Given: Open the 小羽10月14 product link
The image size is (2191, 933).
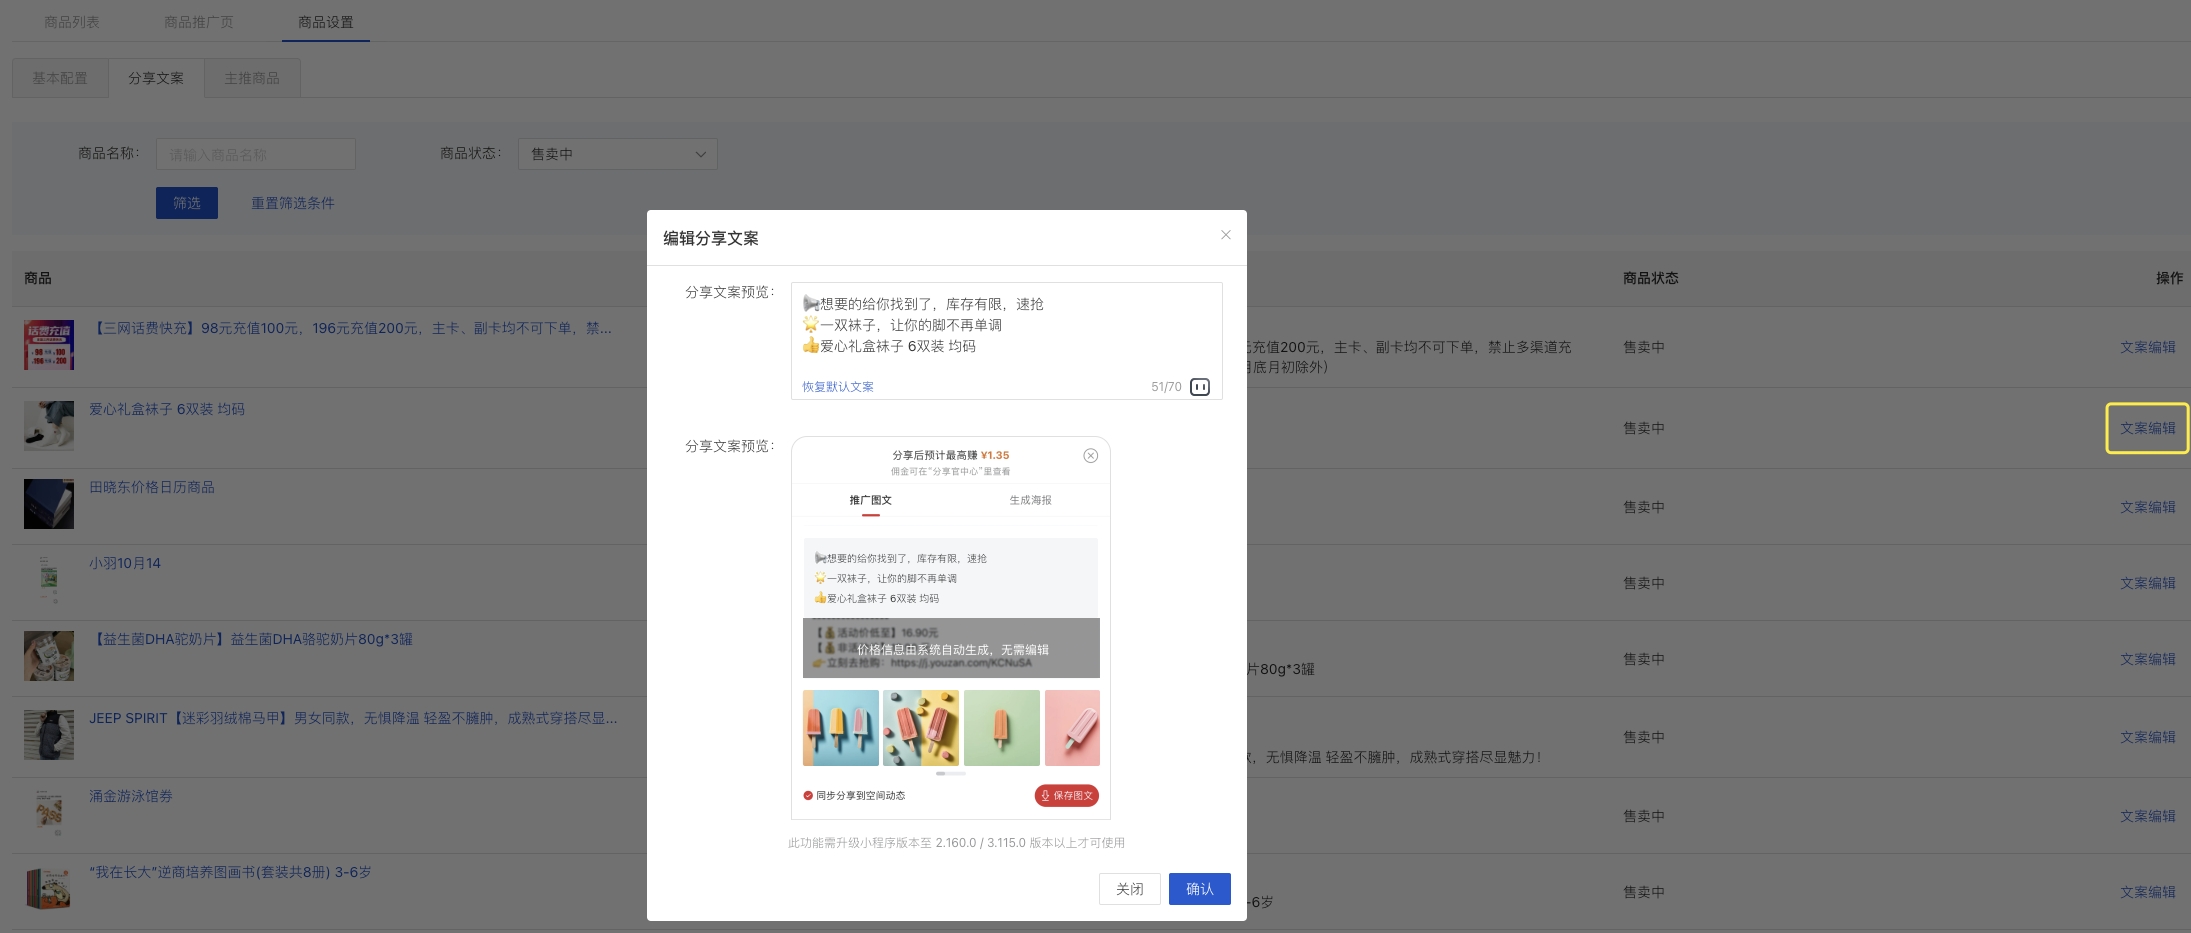Looking at the screenshot, I should point(125,563).
